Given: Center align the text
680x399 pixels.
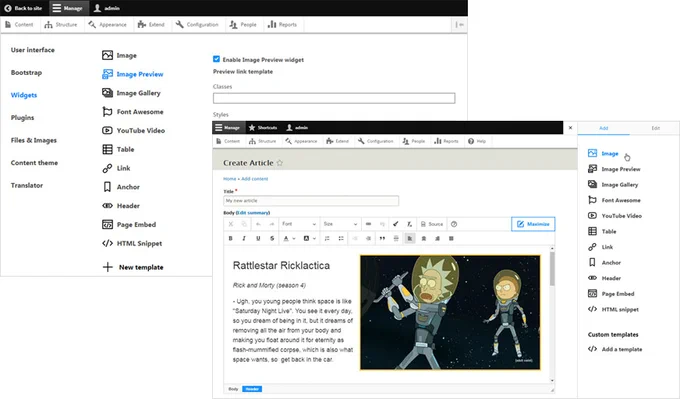Looking at the screenshot, I should [x=424, y=239].
